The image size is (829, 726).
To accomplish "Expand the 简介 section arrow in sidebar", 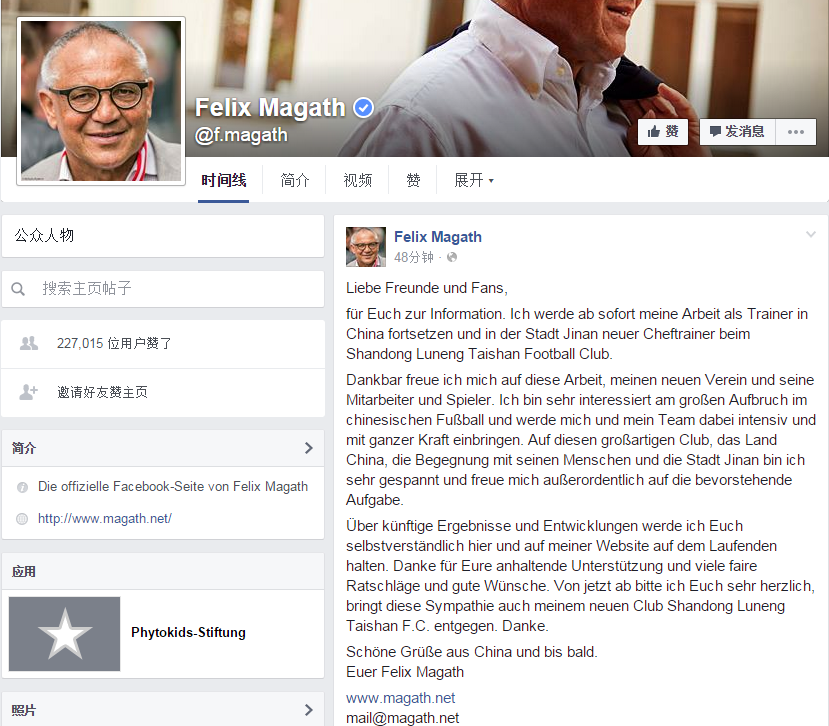I will pos(309,448).
